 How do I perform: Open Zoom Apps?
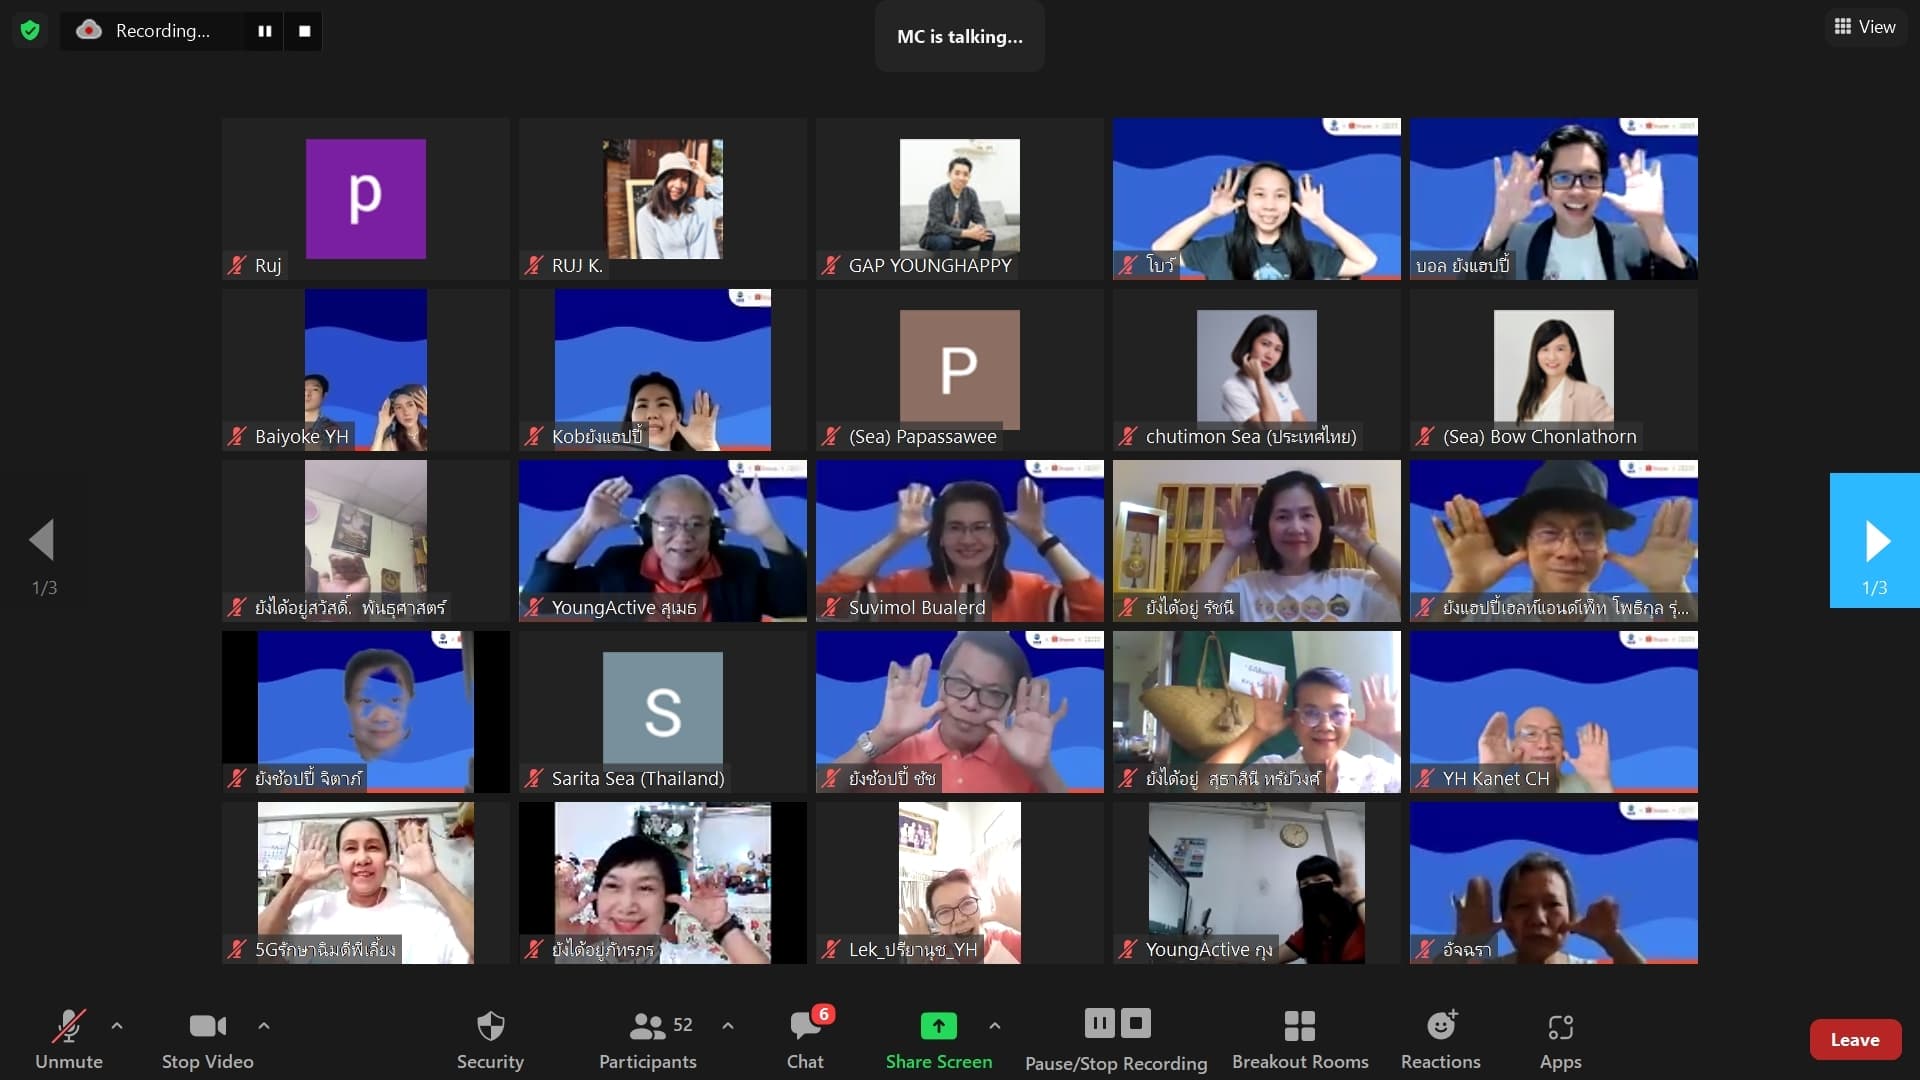pos(1561,1040)
